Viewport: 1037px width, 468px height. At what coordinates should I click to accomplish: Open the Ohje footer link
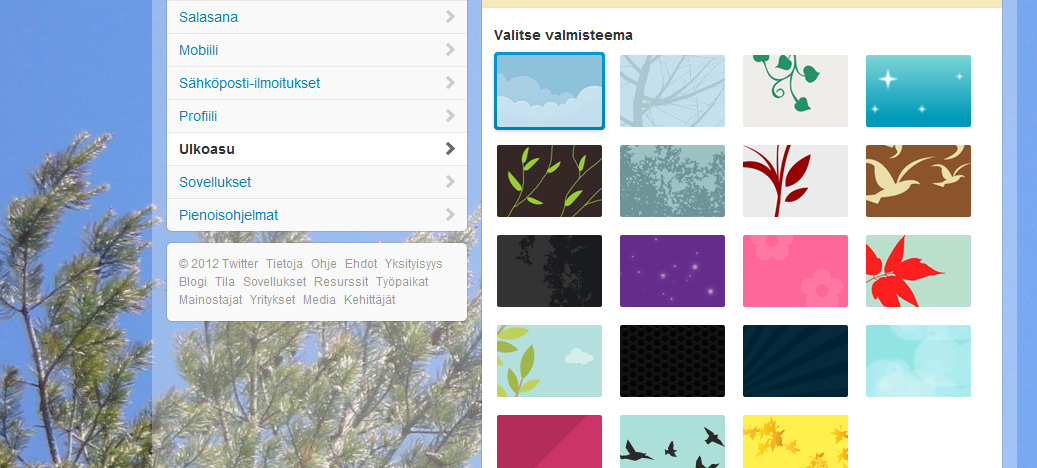324,264
